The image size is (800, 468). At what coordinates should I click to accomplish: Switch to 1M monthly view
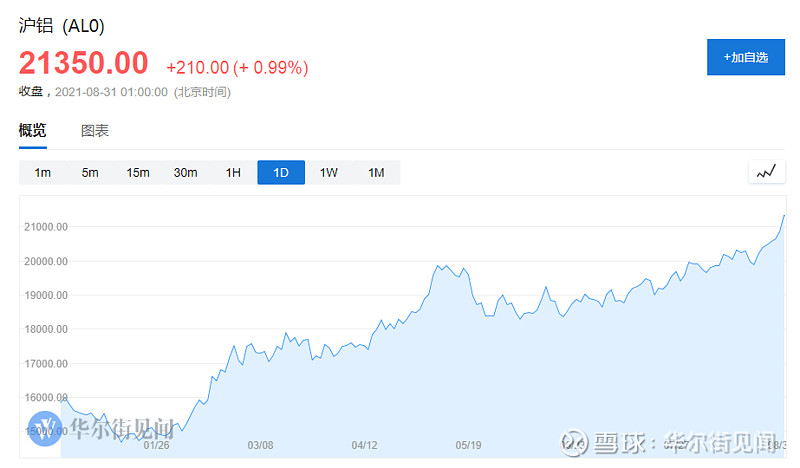click(x=376, y=173)
